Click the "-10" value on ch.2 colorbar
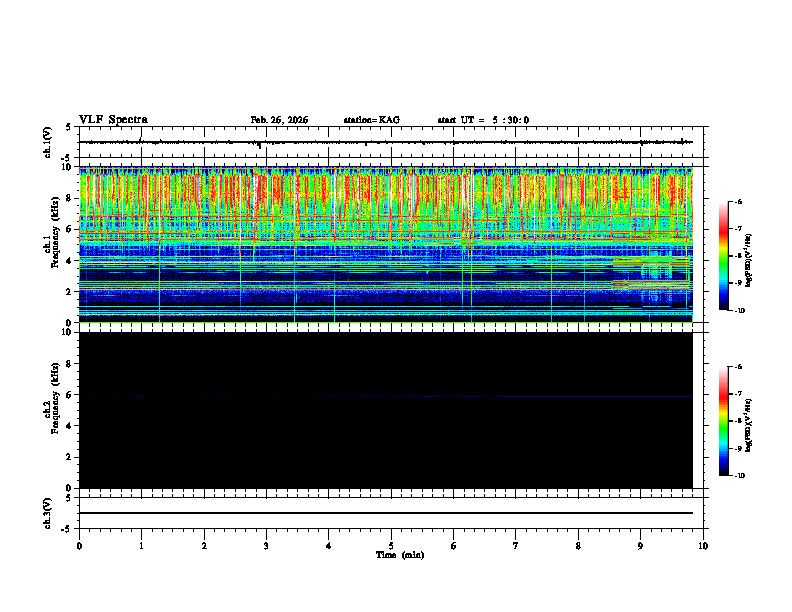 coord(739,476)
